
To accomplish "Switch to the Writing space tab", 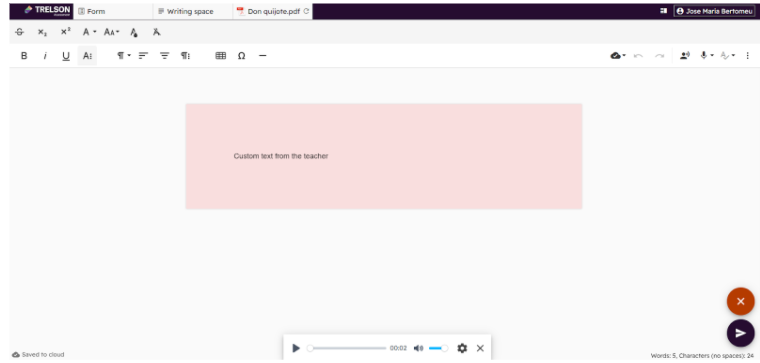I will (x=193, y=11).
